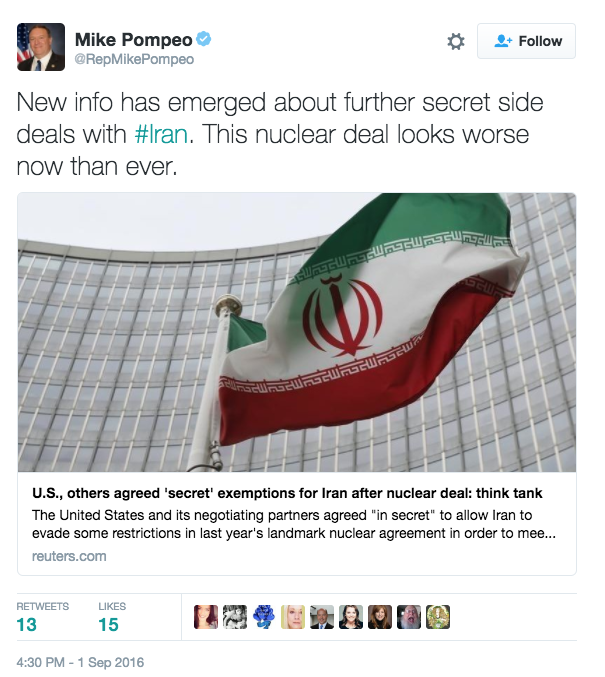This screenshot has width=605, height=677.
Task: View the 13 retweets list
Action: (42, 617)
